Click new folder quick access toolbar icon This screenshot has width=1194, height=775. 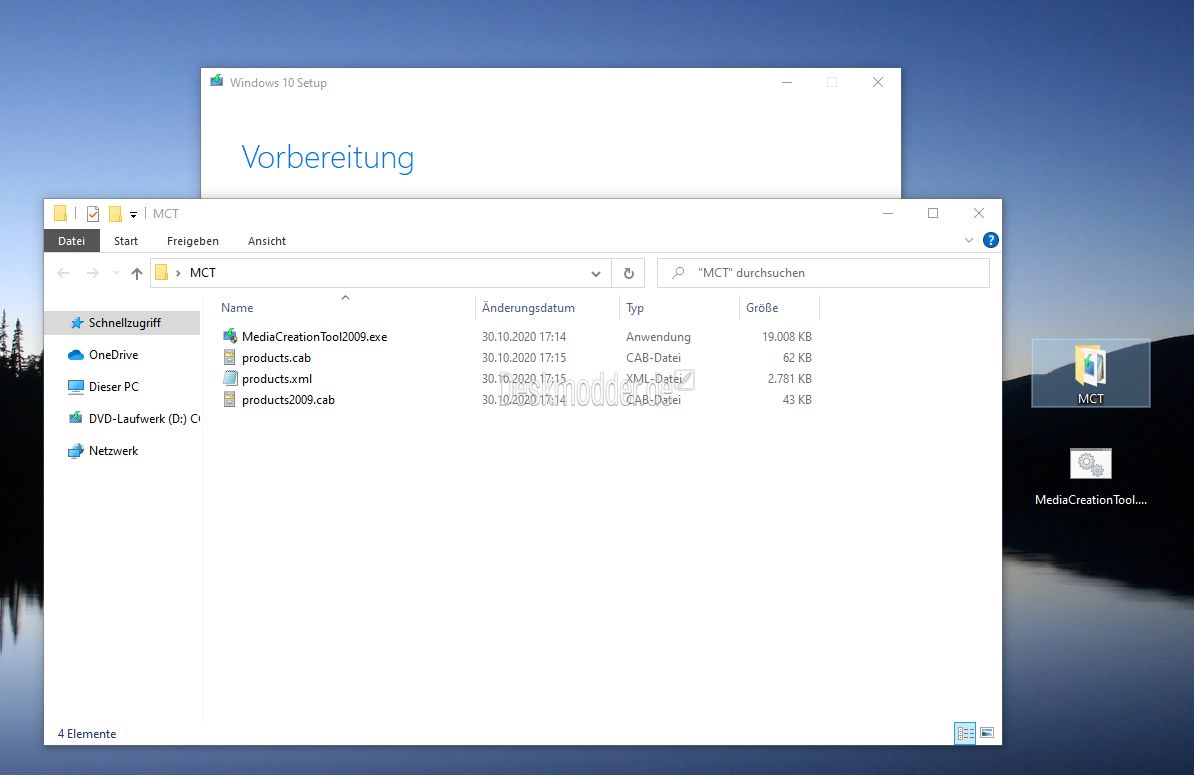click(x=115, y=214)
